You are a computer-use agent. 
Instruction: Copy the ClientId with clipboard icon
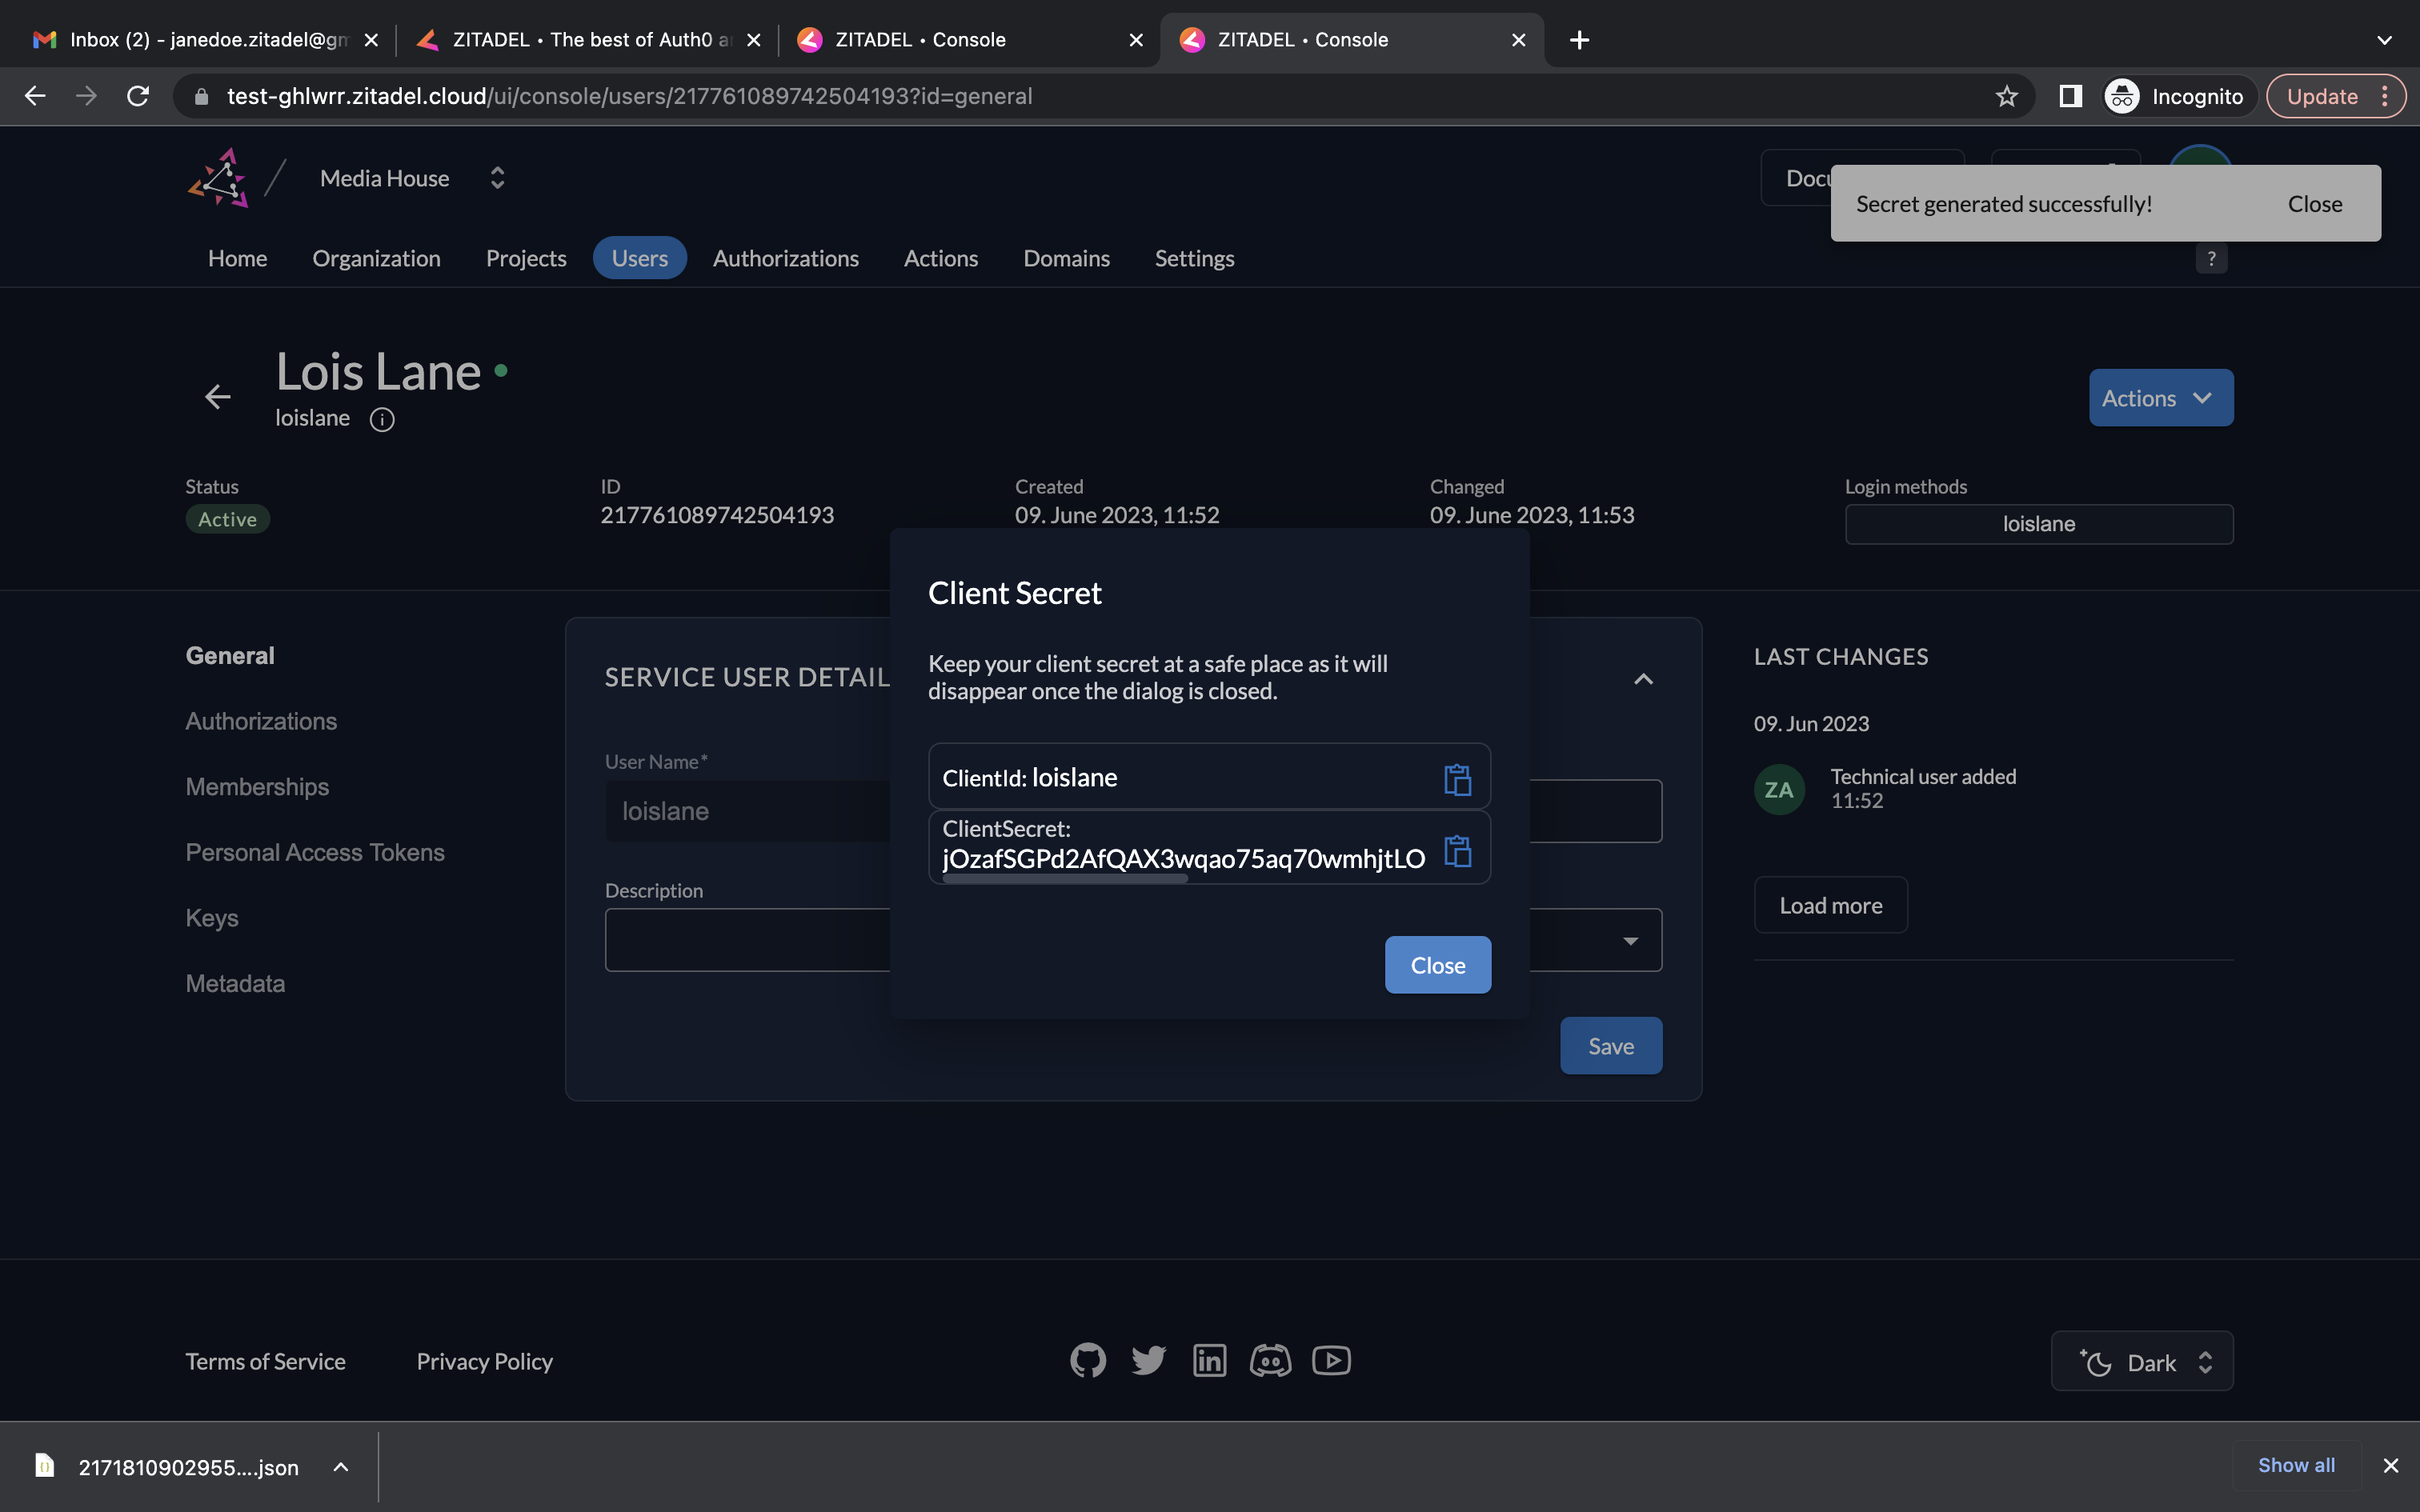pos(1457,778)
